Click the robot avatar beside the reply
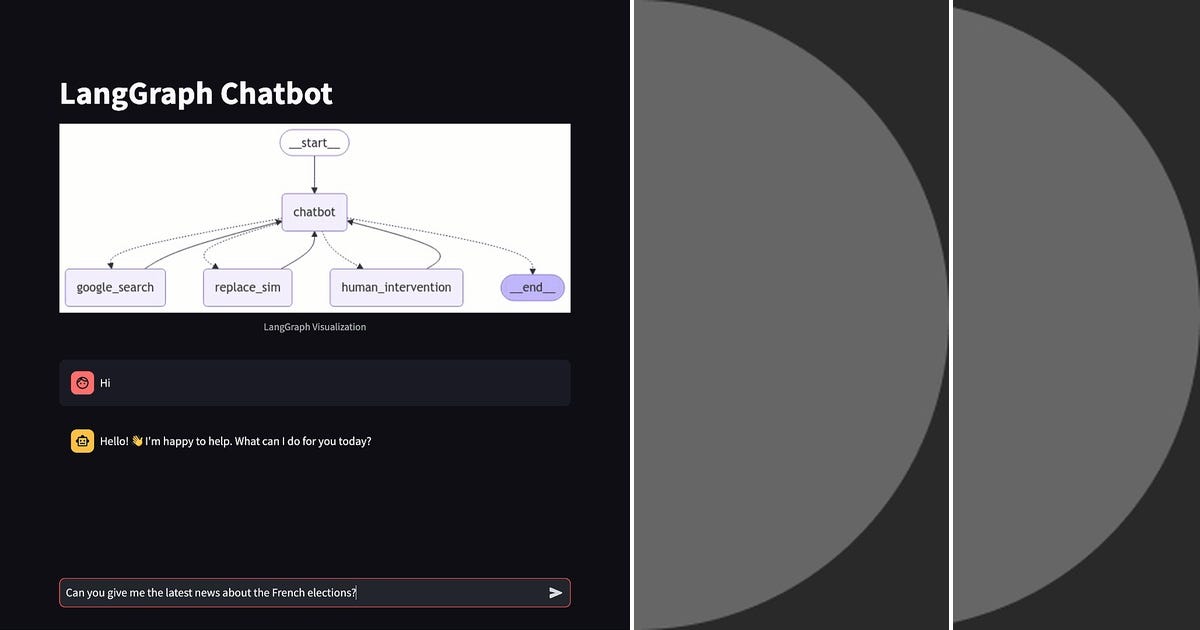Viewport: 1200px width, 630px height. pyautogui.click(x=82, y=441)
